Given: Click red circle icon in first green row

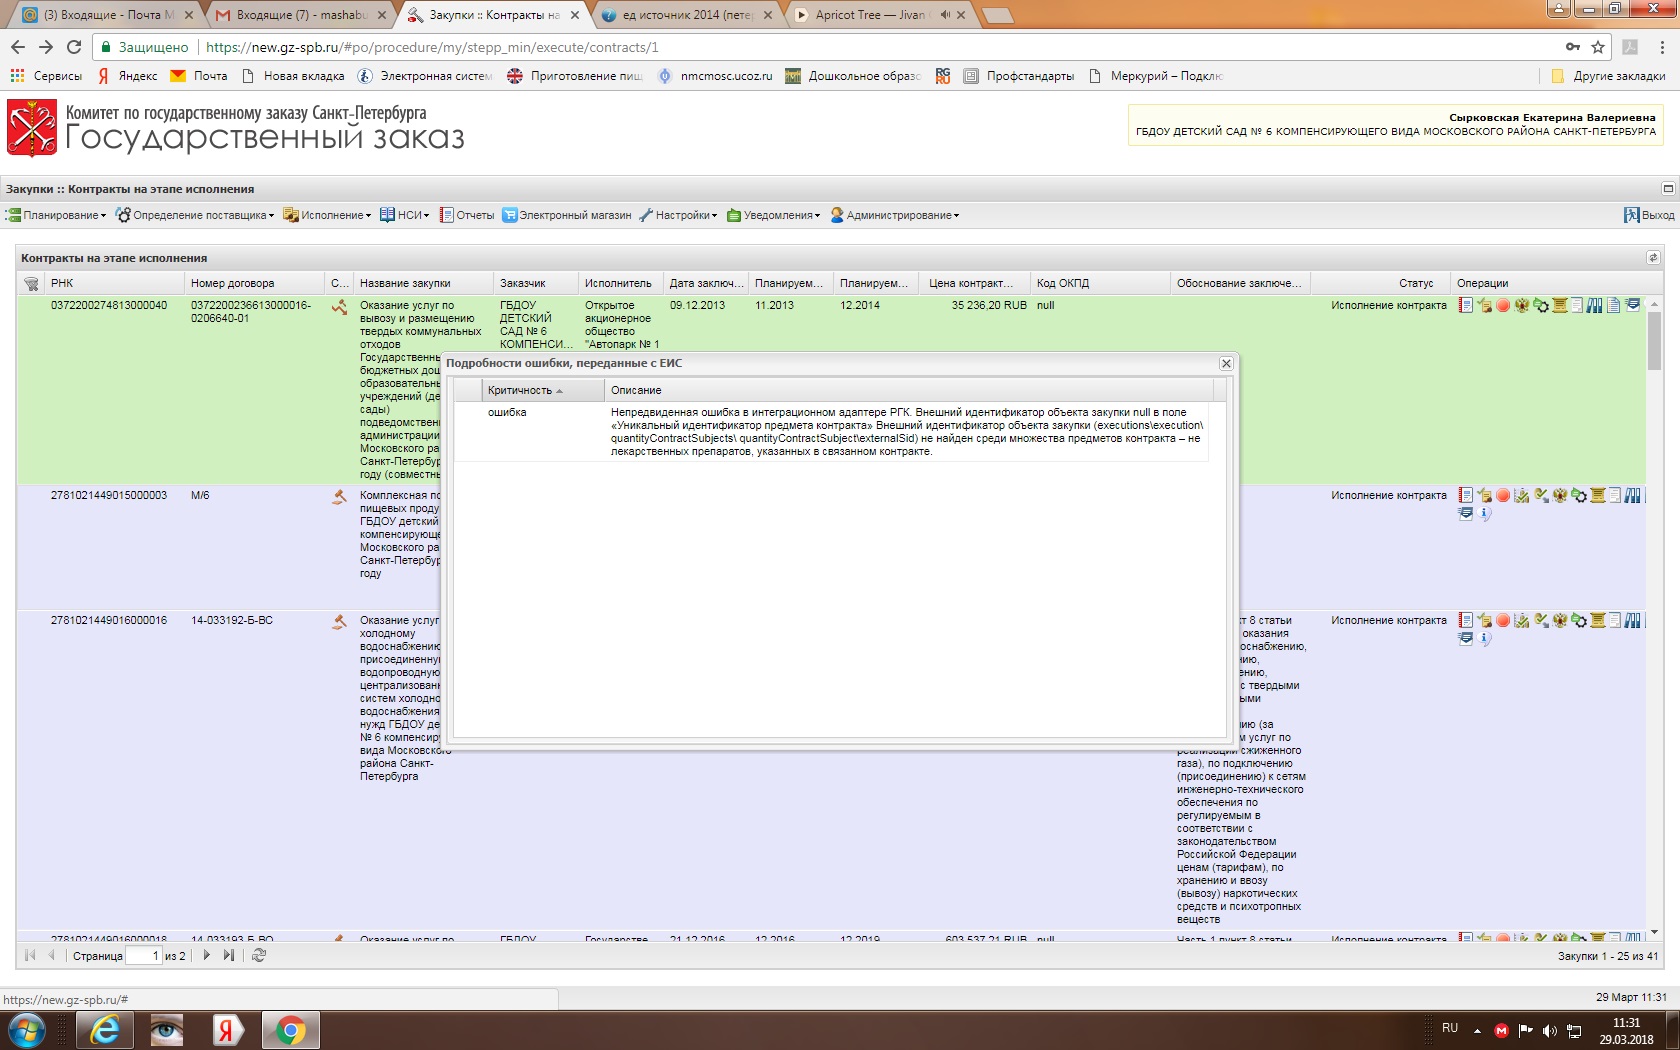Looking at the screenshot, I should point(1503,305).
